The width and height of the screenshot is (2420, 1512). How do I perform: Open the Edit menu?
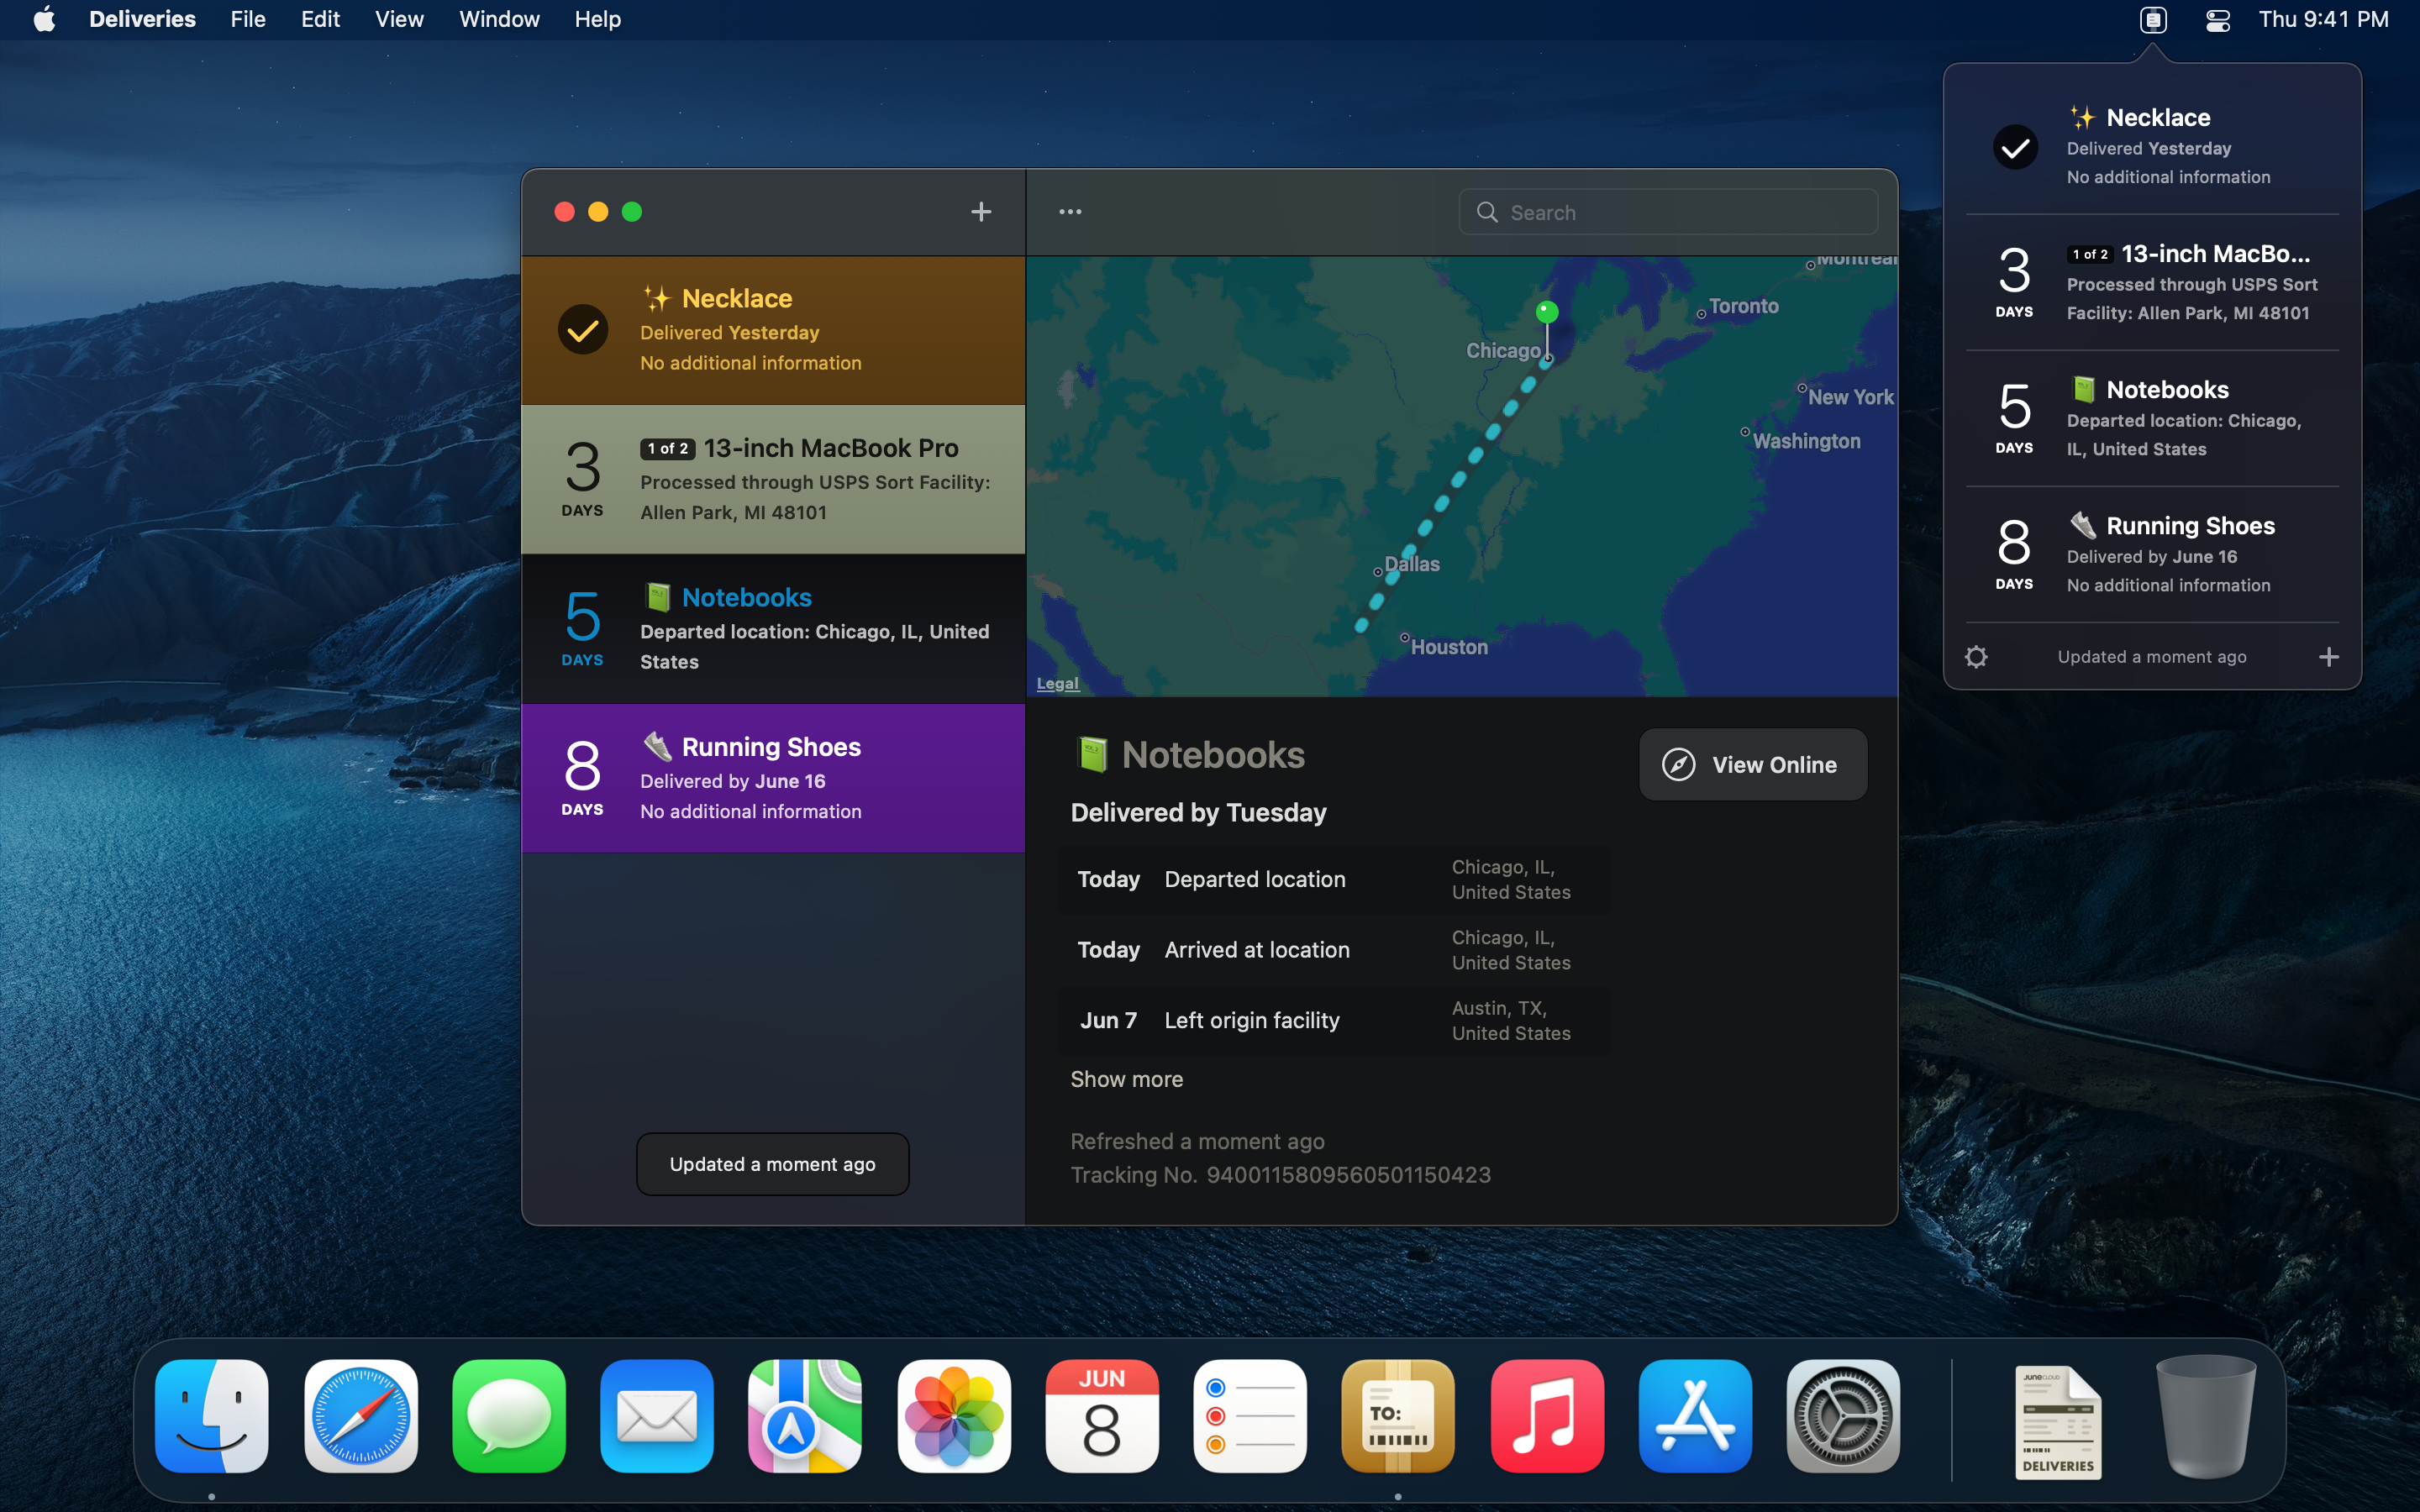pos(320,19)
